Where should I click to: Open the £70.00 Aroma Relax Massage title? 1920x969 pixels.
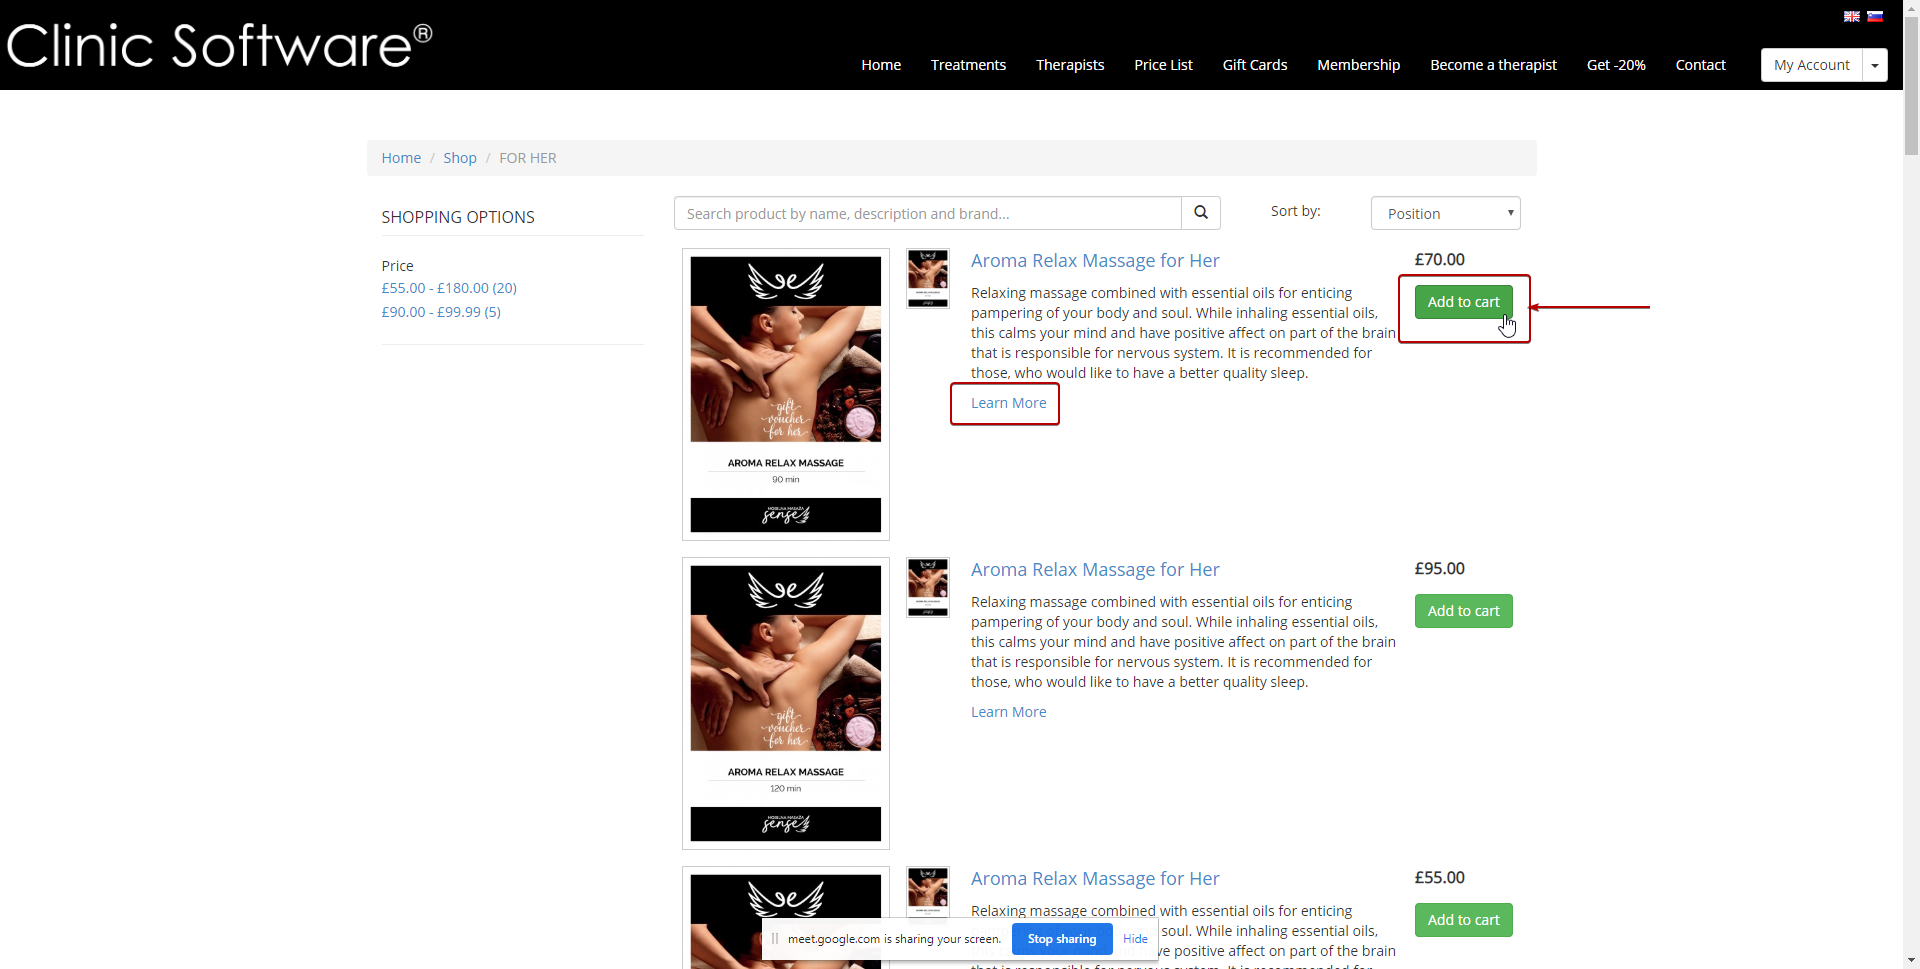coord(1095,261)
